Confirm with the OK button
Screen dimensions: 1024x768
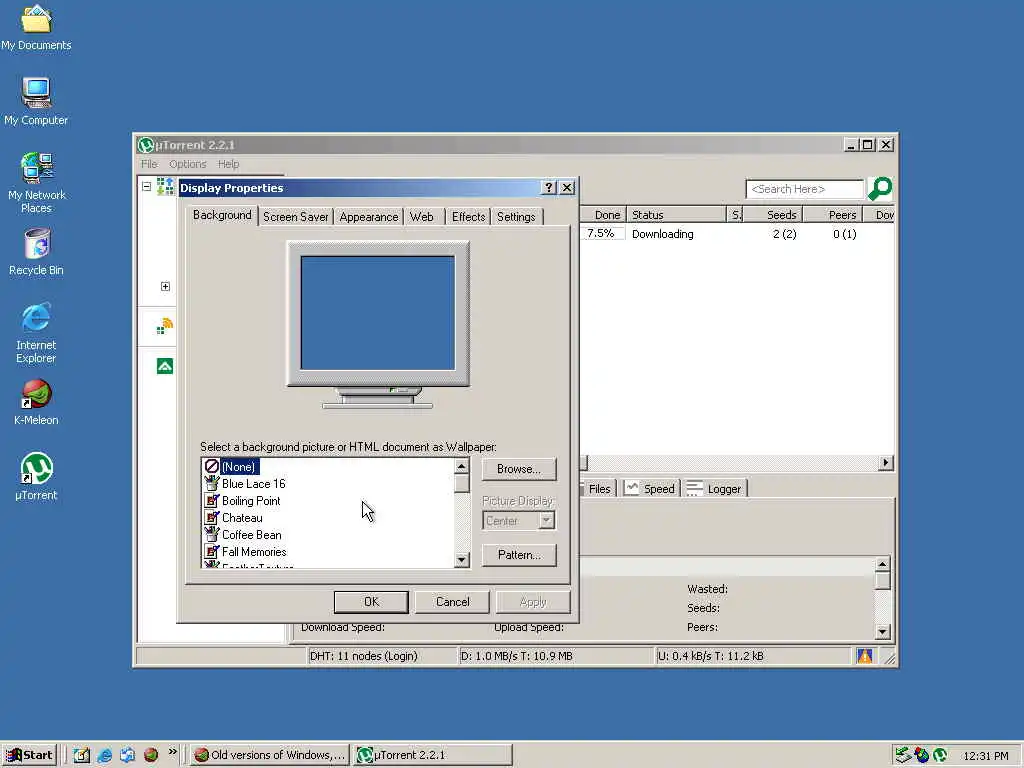point(371,601)
